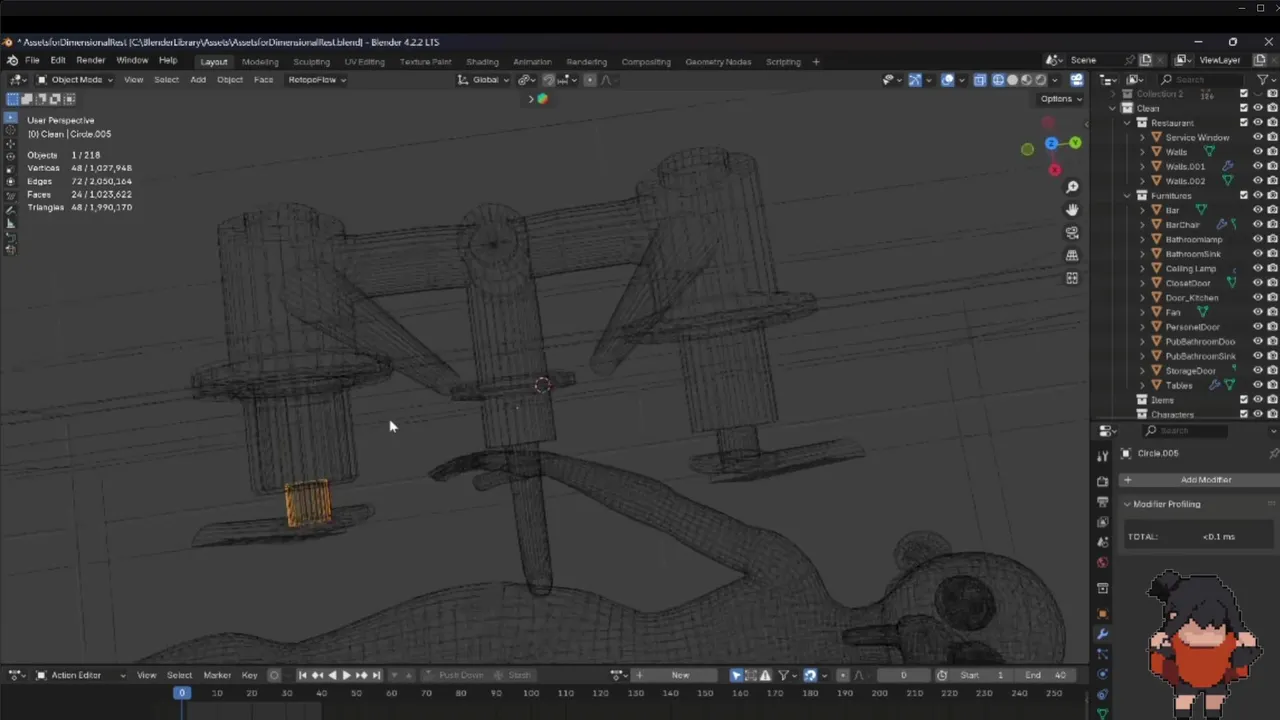The height and width of the screenshot is (720, 1280).
Task: Click the play animation button
Action: (x=347, y=675)
